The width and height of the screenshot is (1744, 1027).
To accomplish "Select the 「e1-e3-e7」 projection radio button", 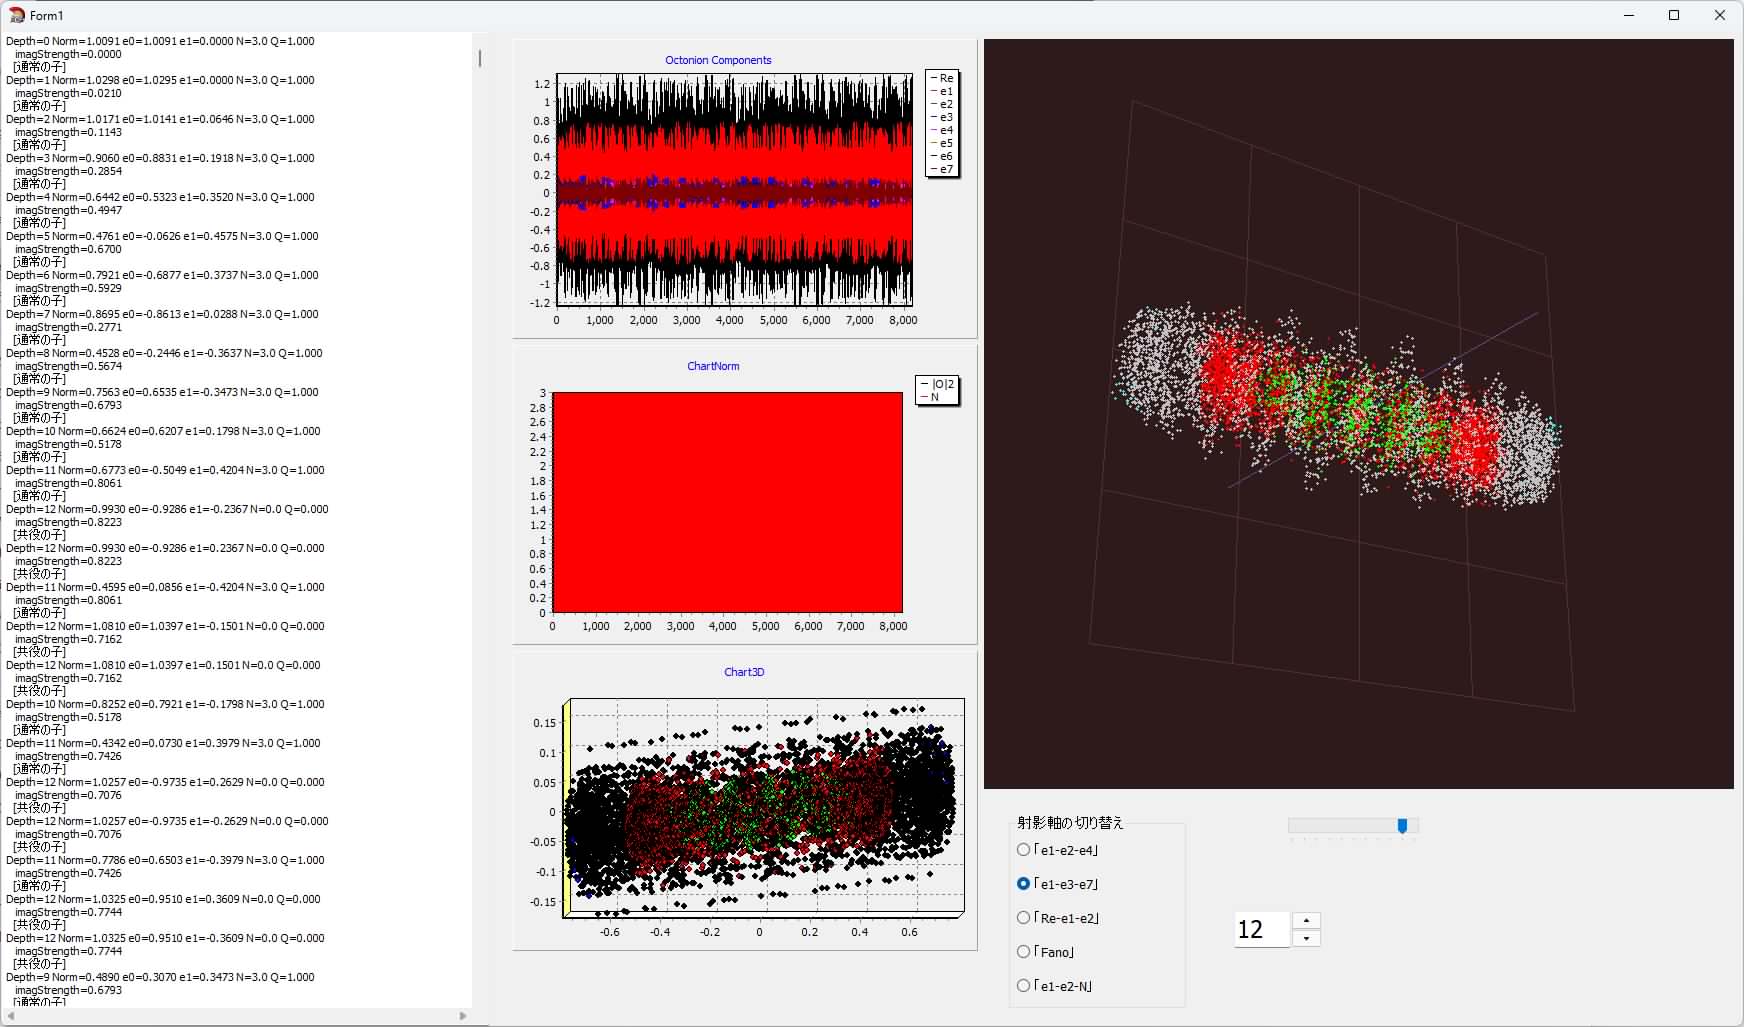I will [x=1058, y=884].
